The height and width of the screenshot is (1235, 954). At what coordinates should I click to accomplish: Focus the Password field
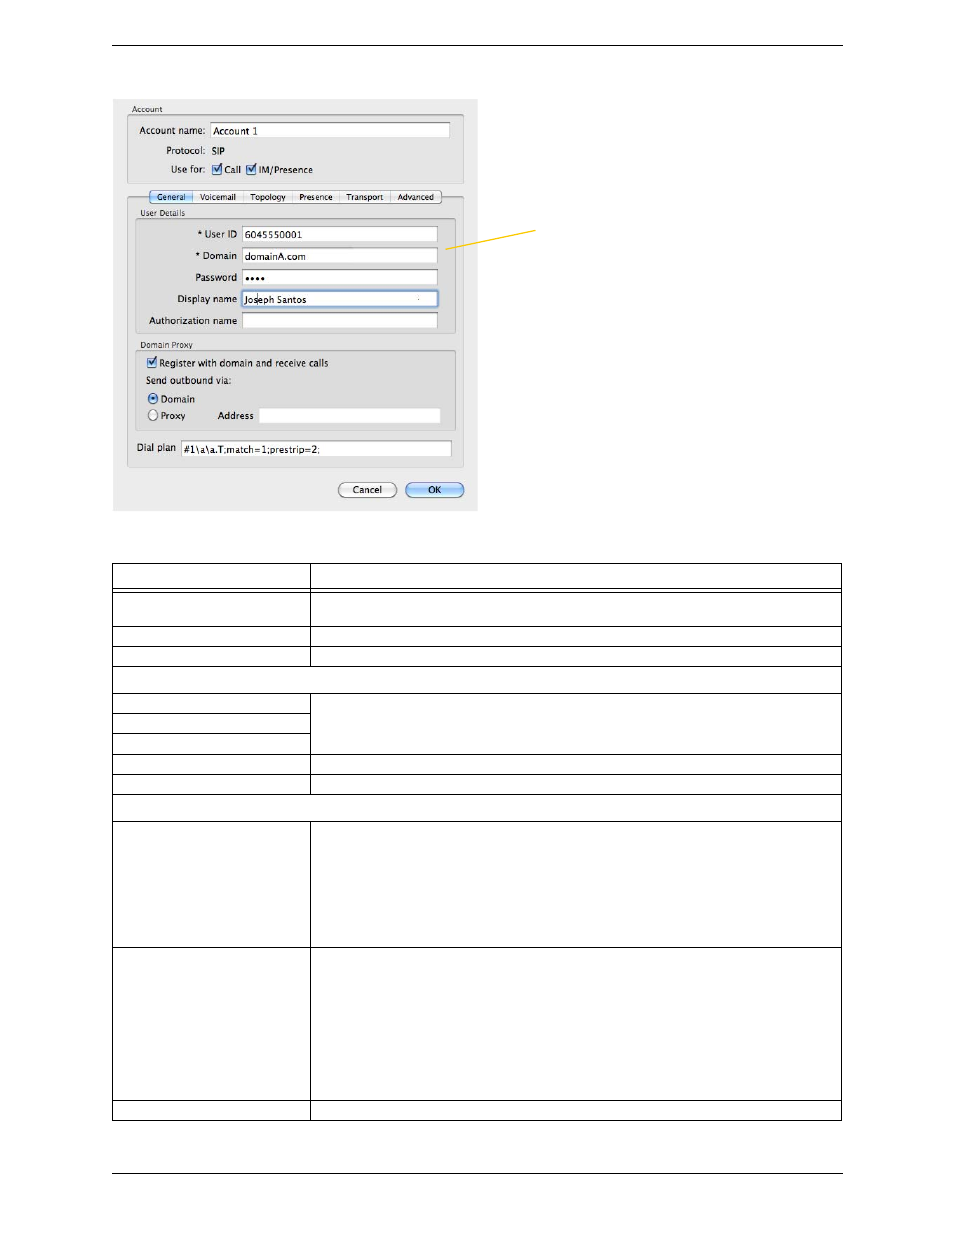point(340,278)
